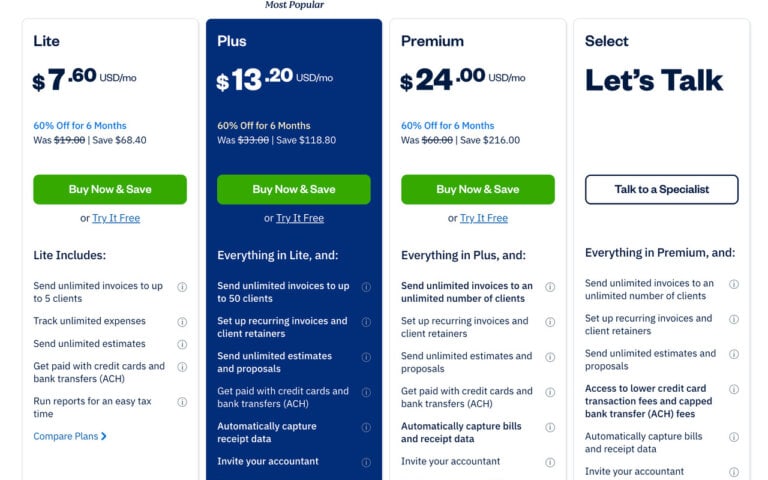
Task: Click info icon for Plus 50 clients invoices
Action: [366, 287]
